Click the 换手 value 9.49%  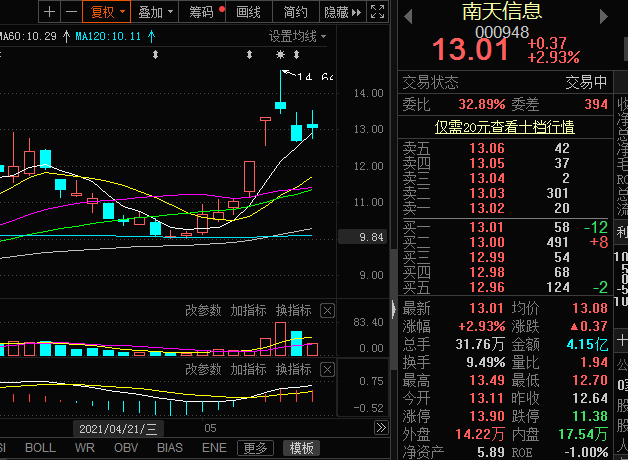click(485, 362)
